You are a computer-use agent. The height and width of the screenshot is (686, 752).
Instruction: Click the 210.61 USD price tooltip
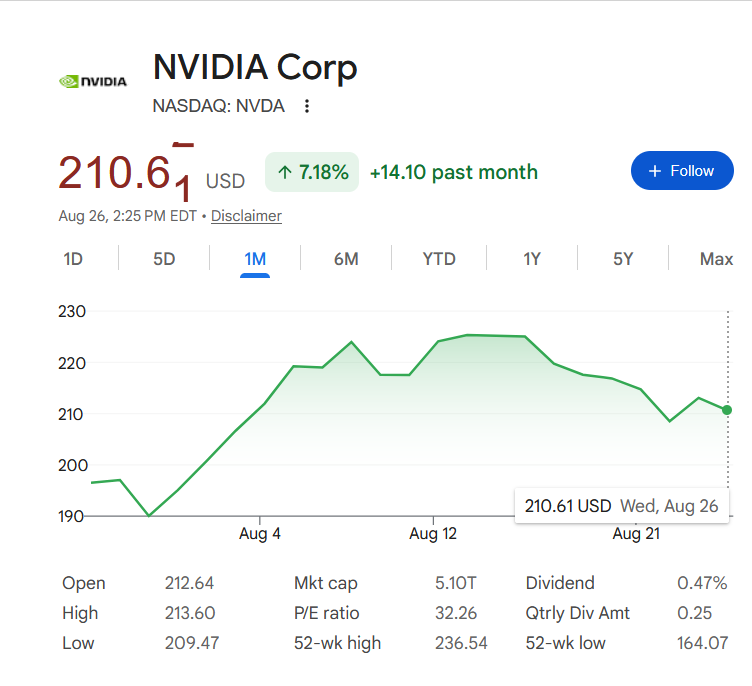coord(622,506)
